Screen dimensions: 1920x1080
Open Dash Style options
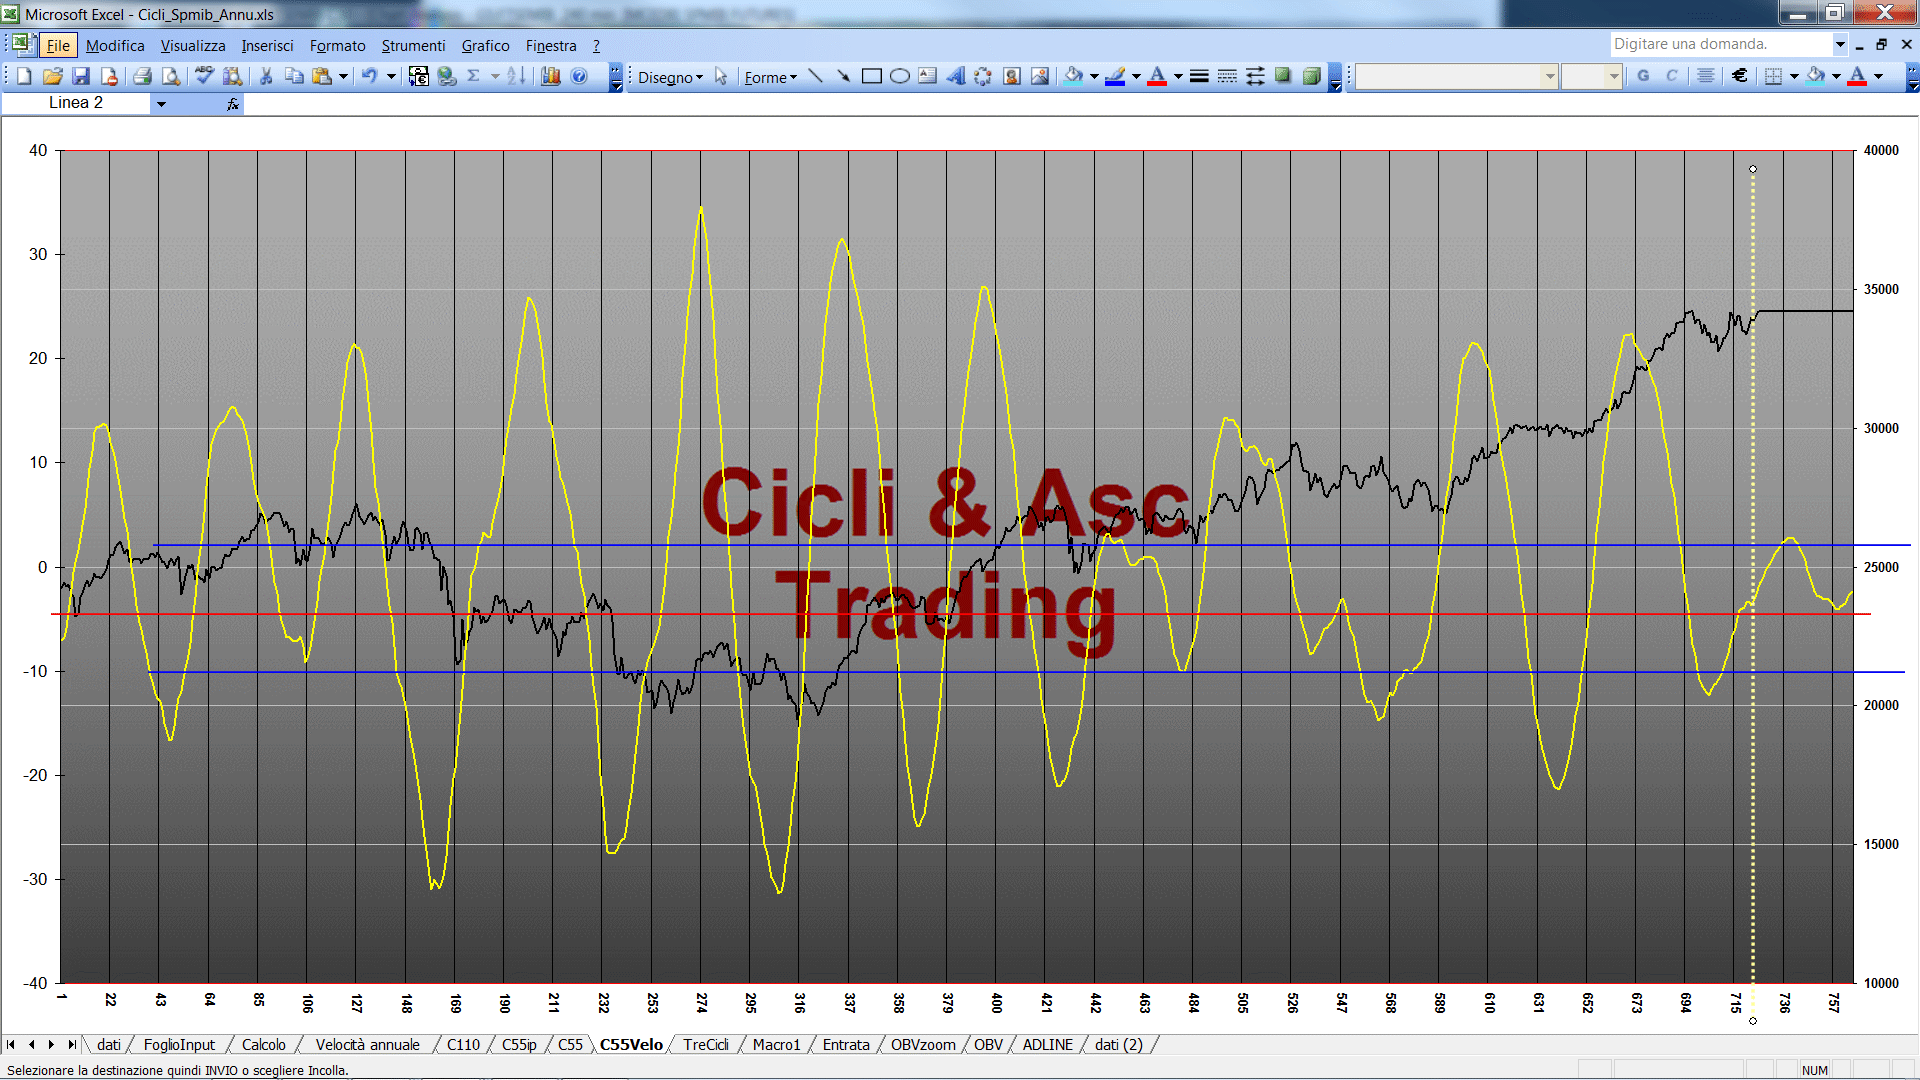1227,76
